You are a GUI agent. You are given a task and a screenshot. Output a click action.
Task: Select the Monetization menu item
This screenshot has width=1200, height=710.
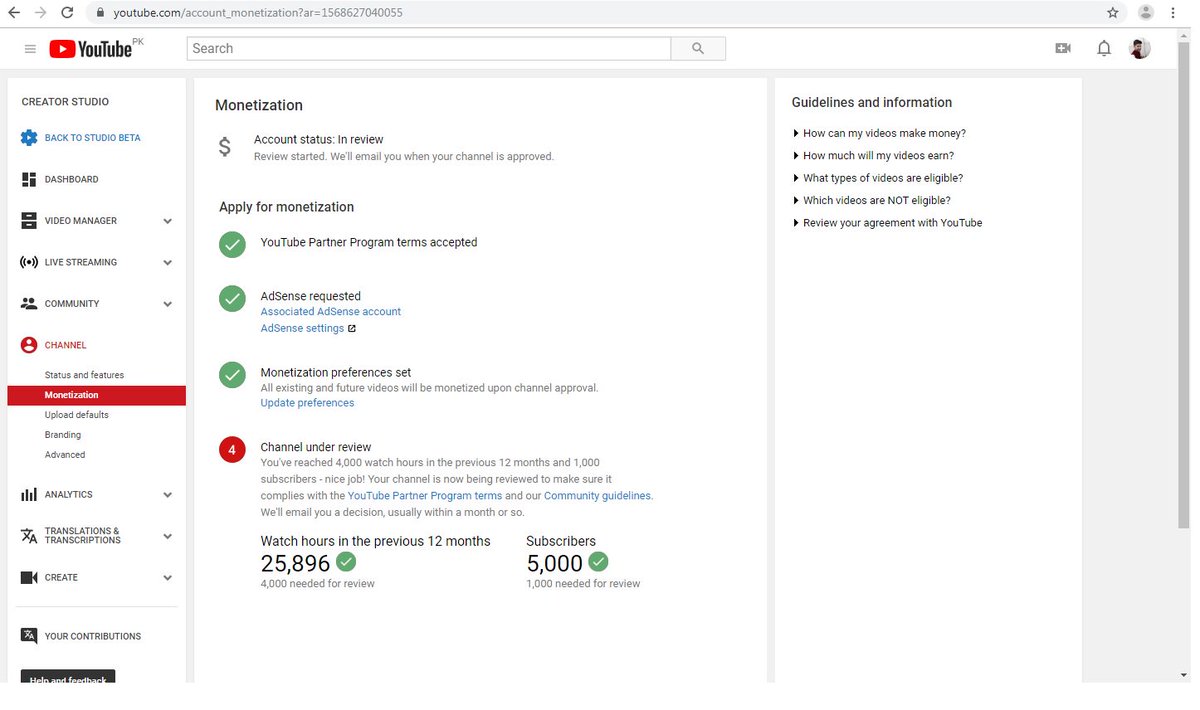96,395
